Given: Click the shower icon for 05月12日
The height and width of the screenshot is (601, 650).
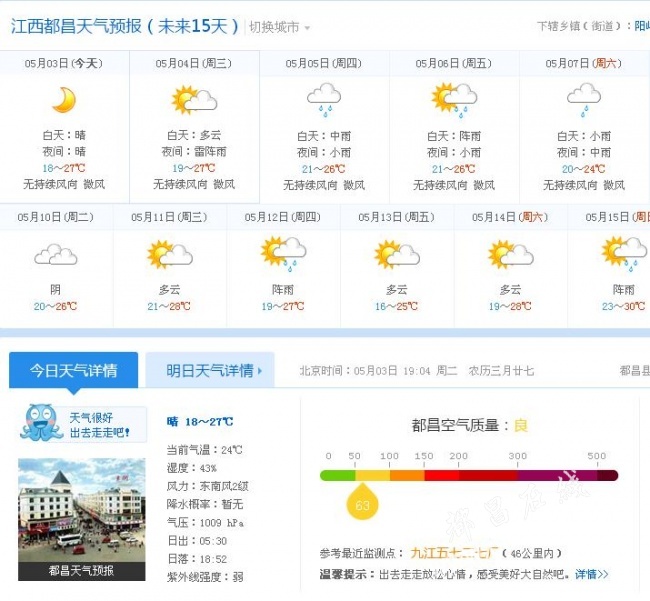Looking at the screenshot, I should (284, 254).
